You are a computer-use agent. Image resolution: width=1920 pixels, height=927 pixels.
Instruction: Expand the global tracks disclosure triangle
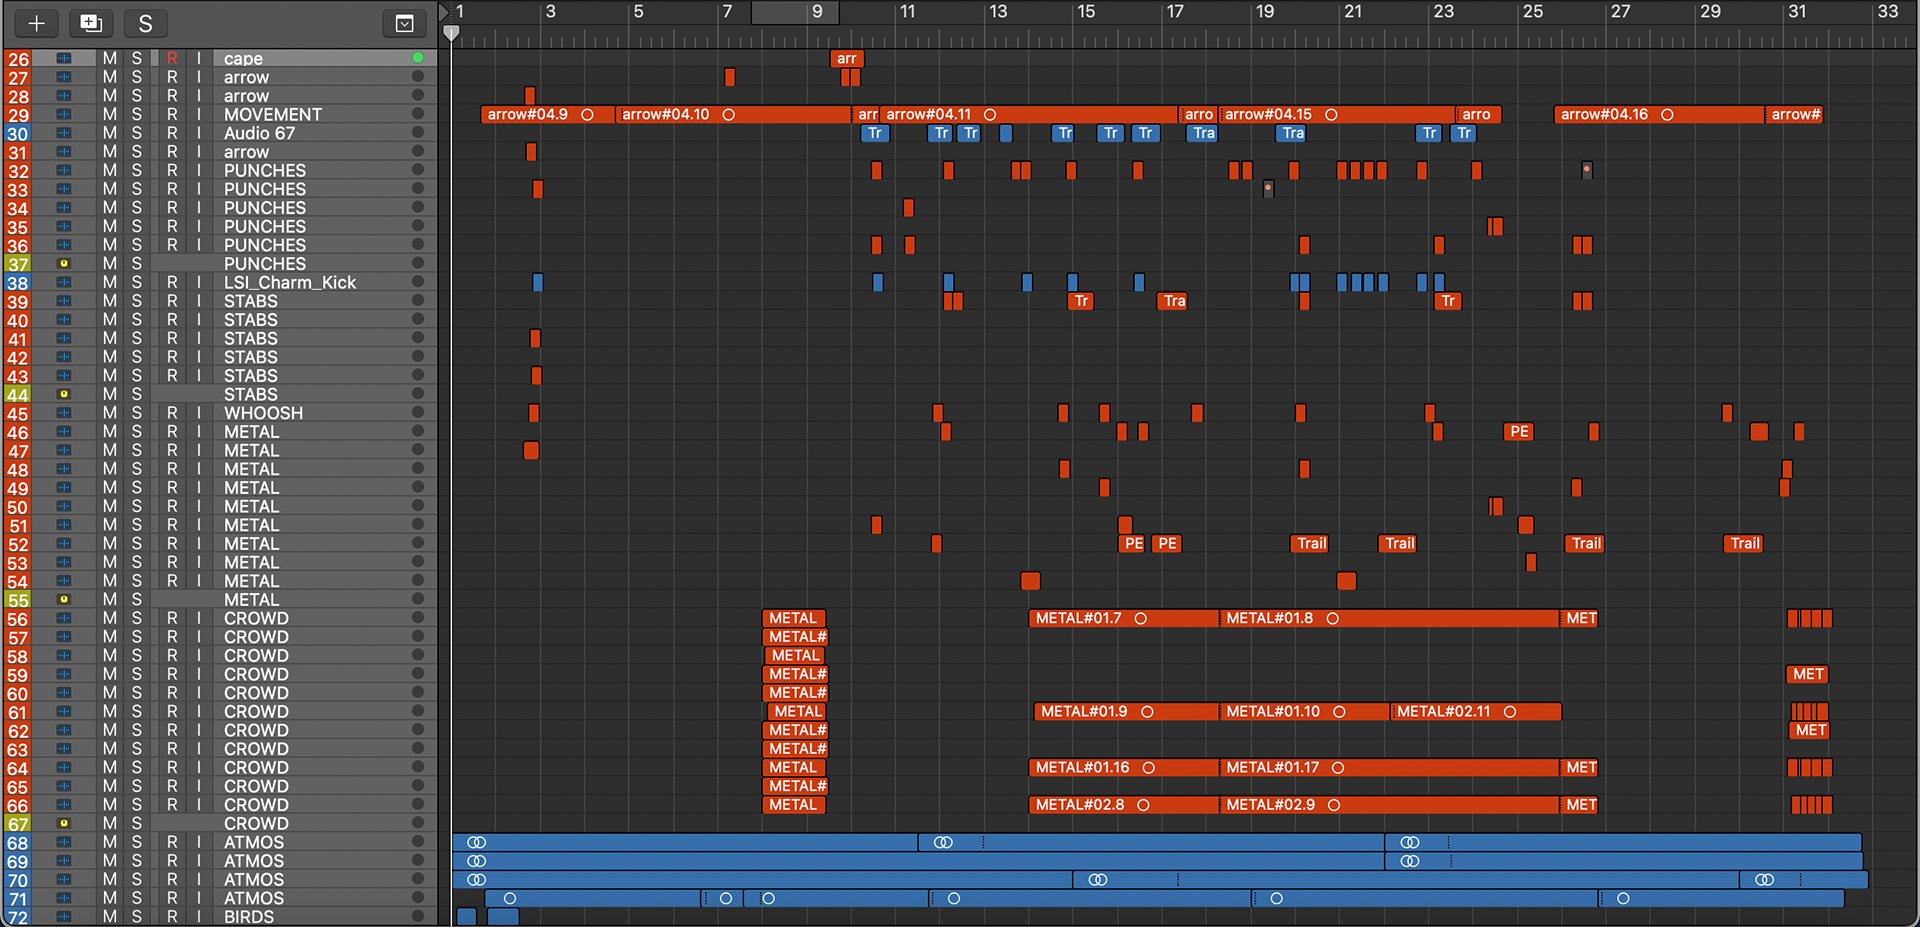[x=444, y=12]
